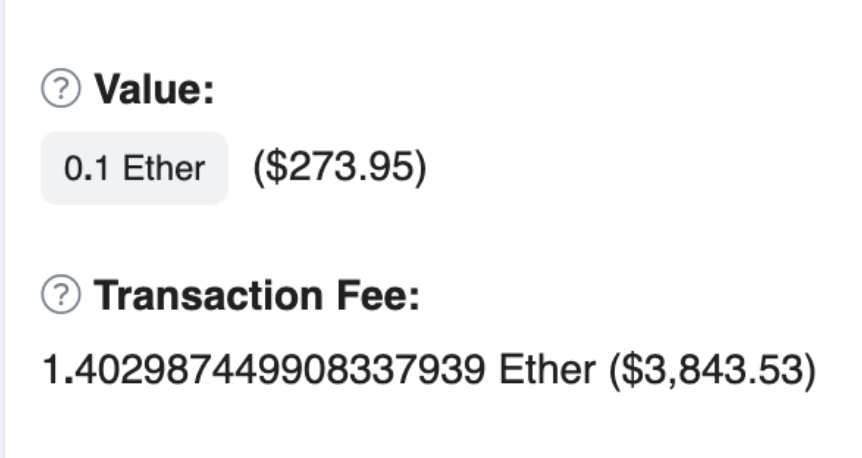This screenshot has width=862, height=458.
Task: Click the leading 1 of the fee amount
Action: point(50,371)
